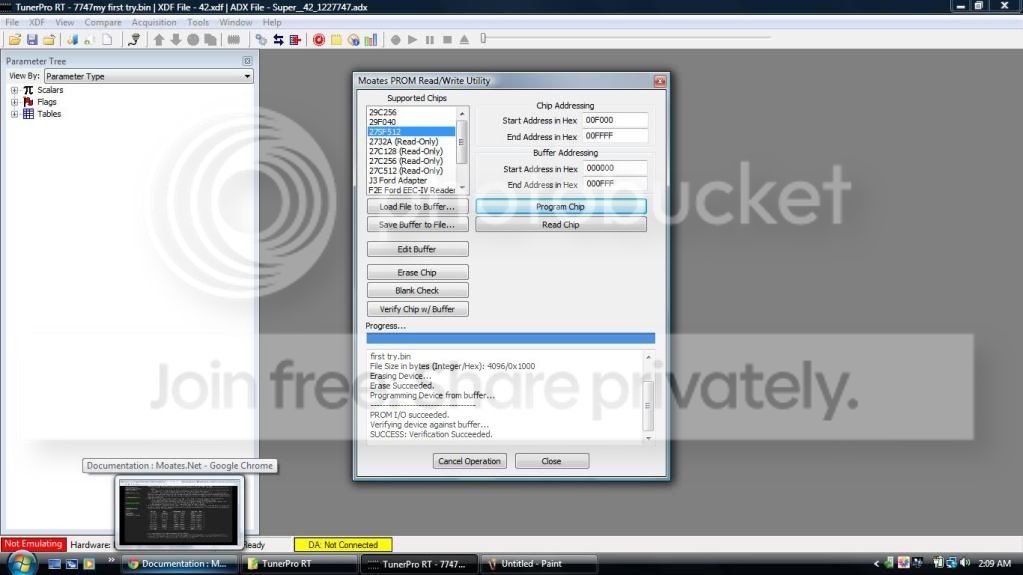Expand the Flags tree node
Image resolution: width=1023 pixels, height=575 pixels.
point(14,102)
